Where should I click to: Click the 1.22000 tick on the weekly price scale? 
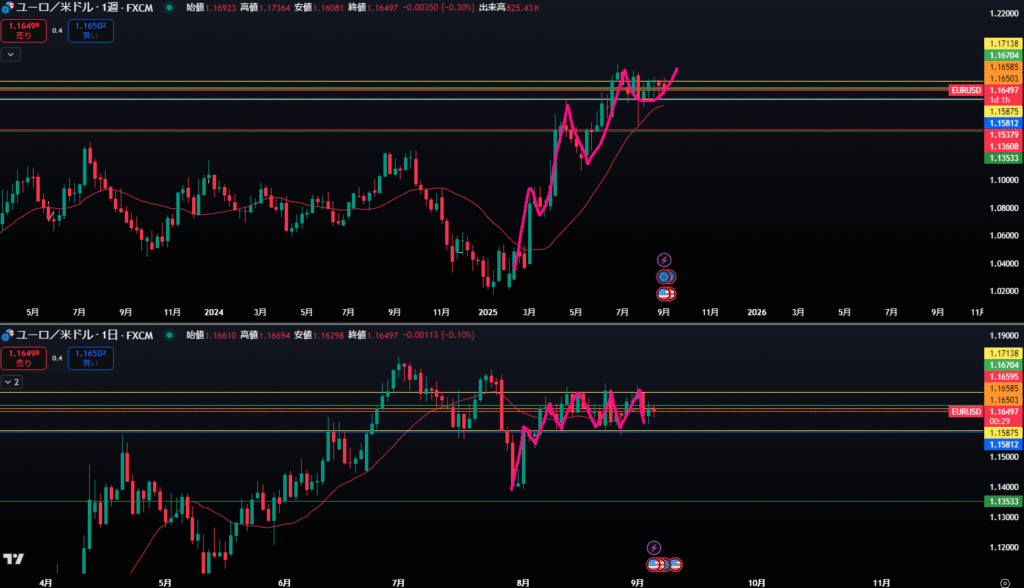click(x=1004, y=14)
